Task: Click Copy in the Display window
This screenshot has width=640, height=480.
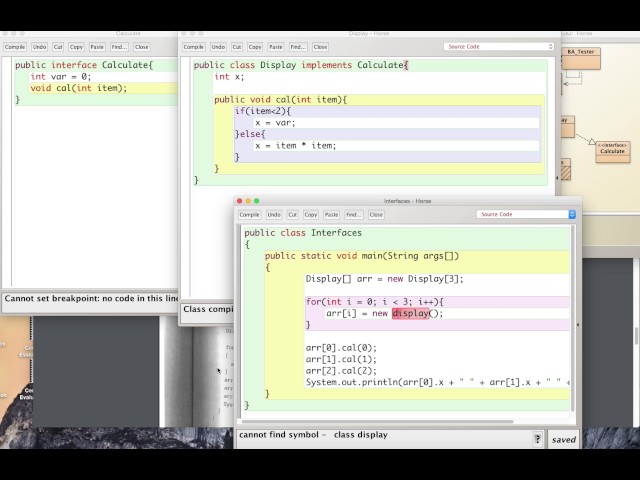Action: click(255, 47)
